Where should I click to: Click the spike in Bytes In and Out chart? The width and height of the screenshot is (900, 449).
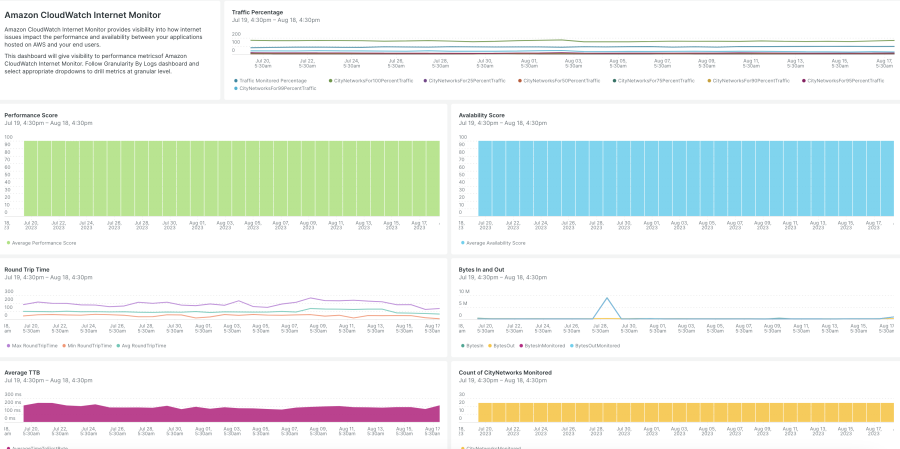[x=605, y=298]
